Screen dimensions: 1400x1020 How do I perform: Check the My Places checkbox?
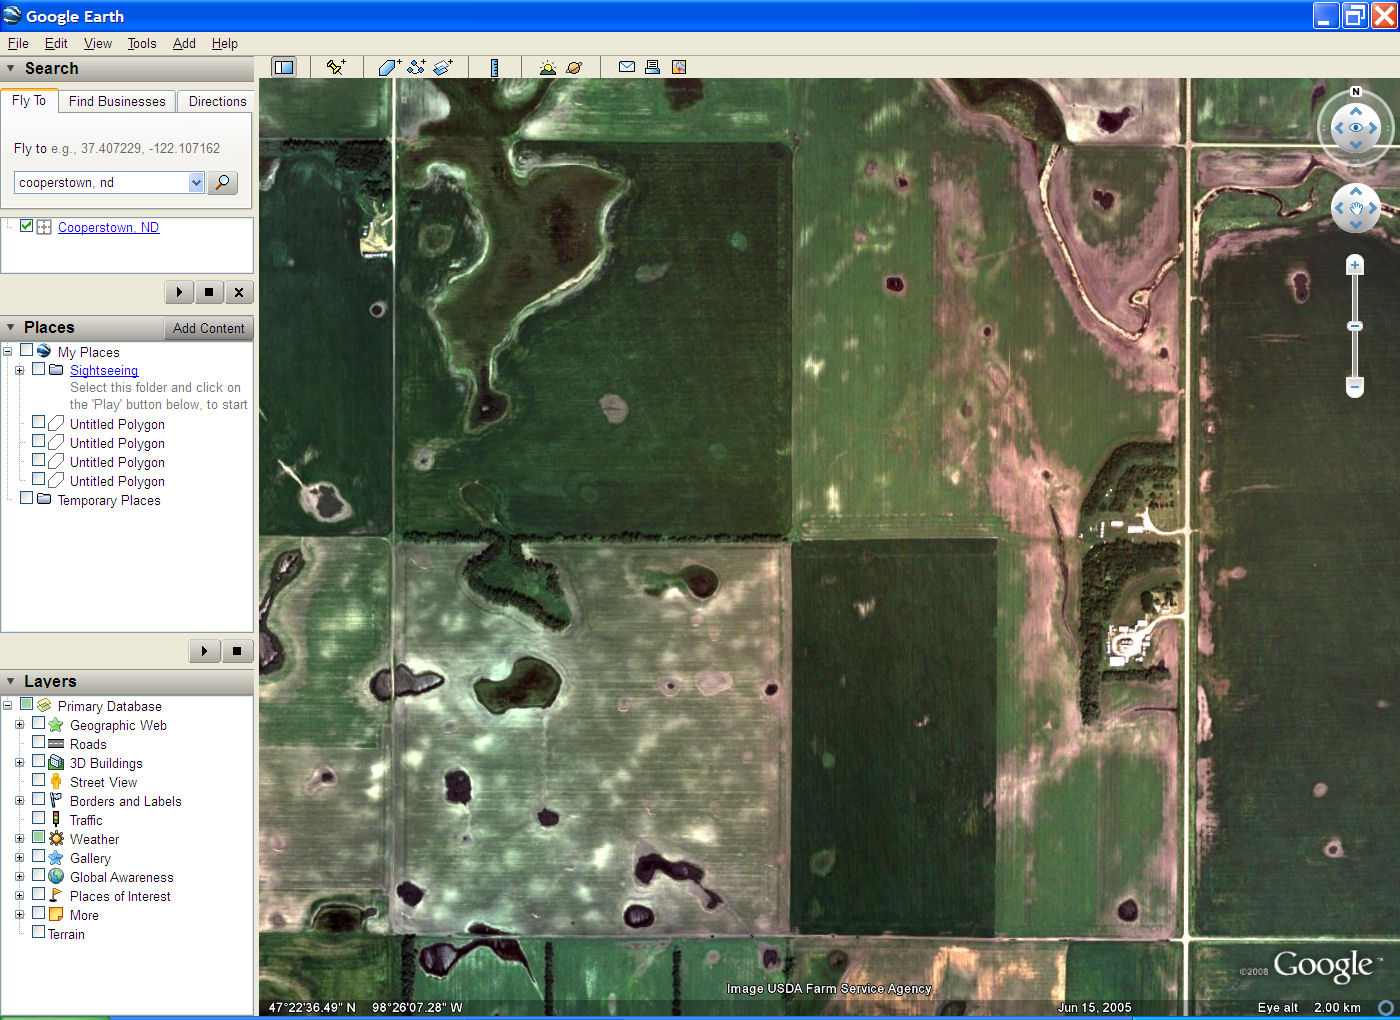coord(27,351)
